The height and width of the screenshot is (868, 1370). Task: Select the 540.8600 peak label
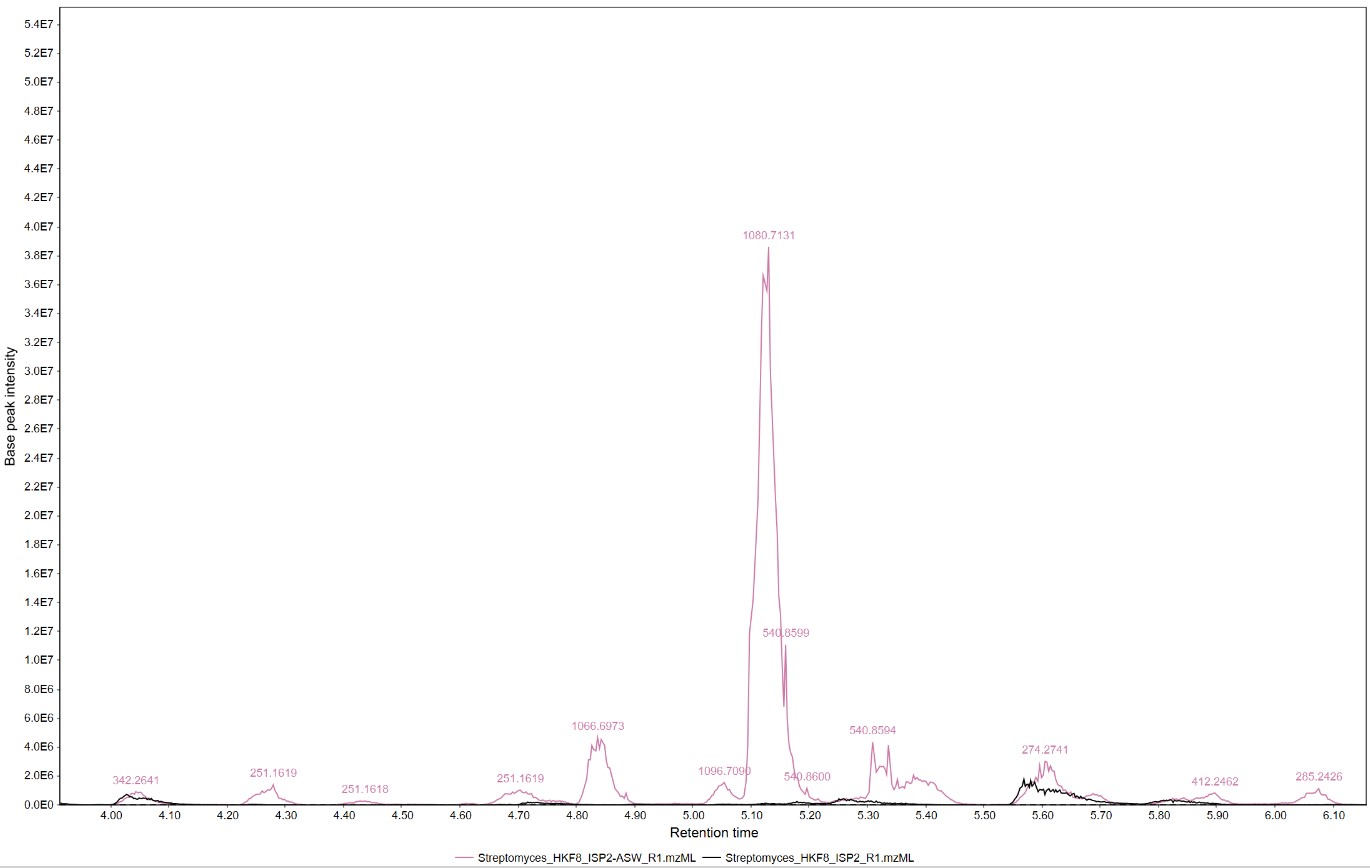(x=806, y=775)
